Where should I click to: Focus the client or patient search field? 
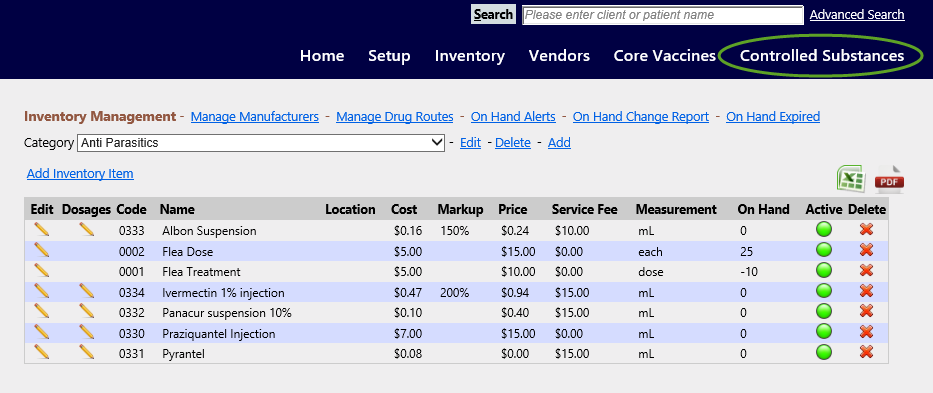[663, 15]
